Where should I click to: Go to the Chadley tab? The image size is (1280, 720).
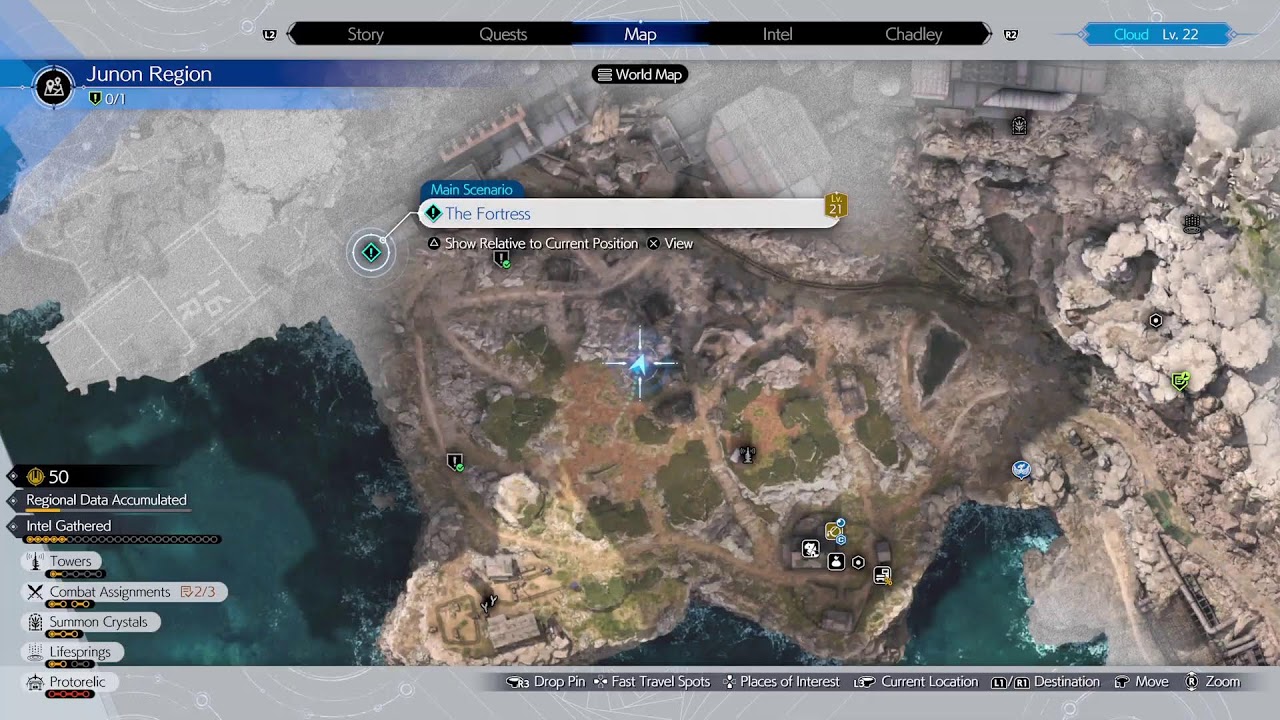[x=914, y=34]
